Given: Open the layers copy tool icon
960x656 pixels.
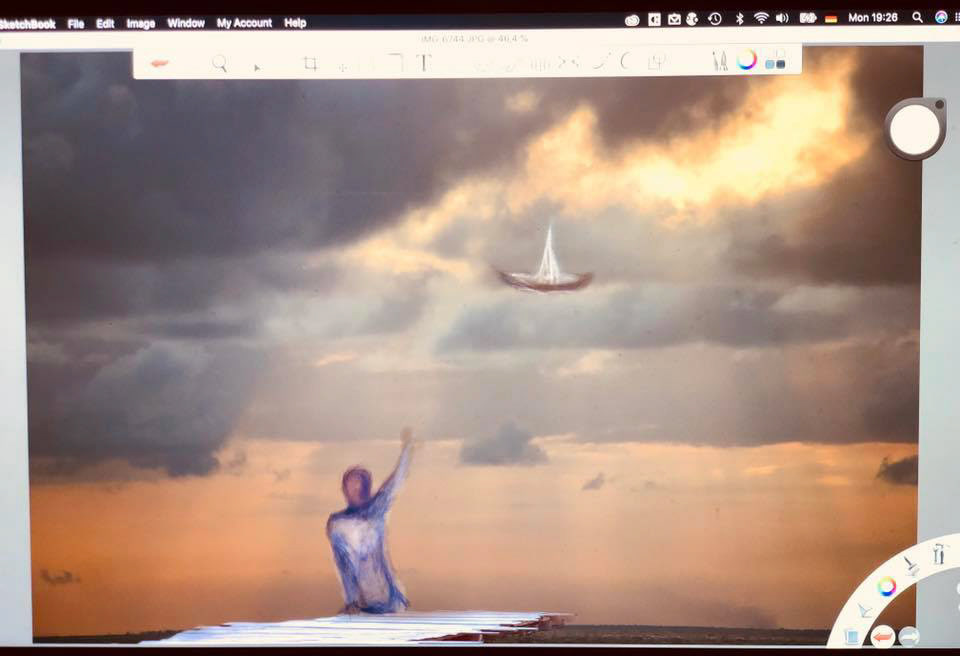Looking at the screenshot, I should point(656,62).
